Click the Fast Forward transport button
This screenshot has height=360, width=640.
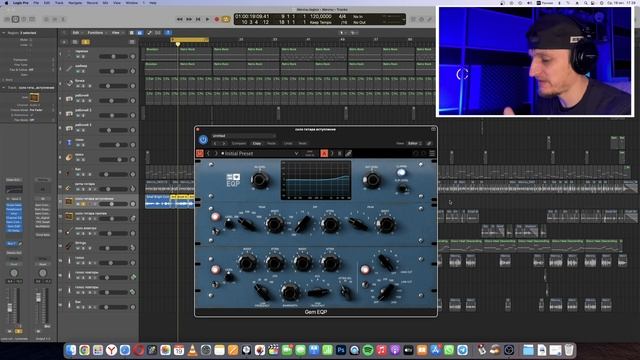189,19
